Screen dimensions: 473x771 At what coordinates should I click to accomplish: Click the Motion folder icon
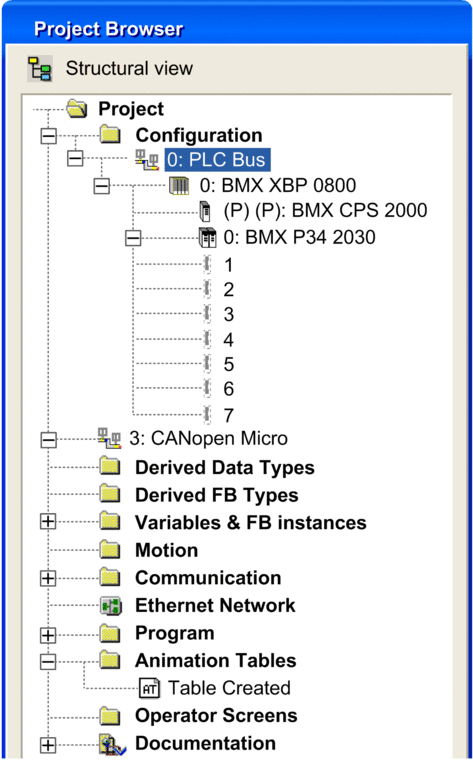(x=110, y=549)
